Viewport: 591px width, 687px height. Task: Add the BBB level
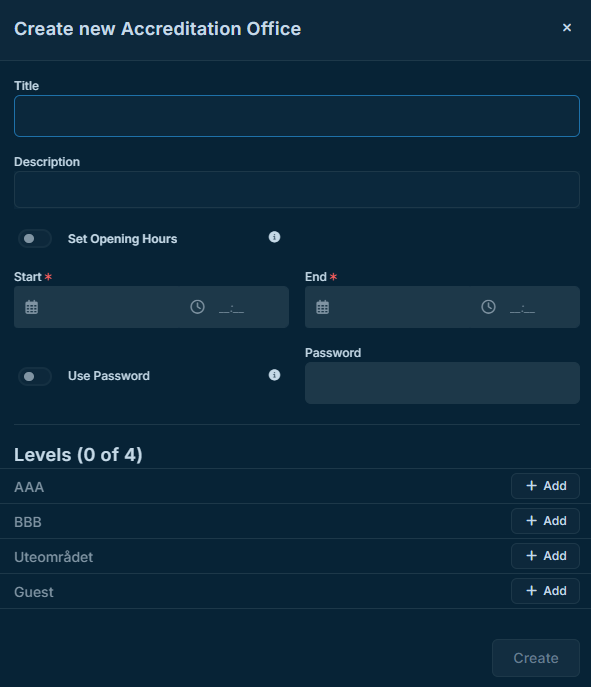coord(545,521)
